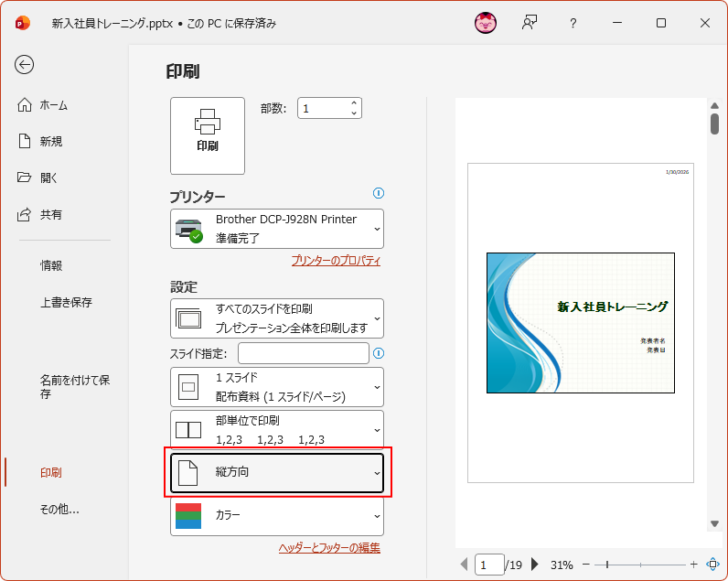This screenshot has height=581, width=728.
Task: Choose 上書き保存 (Save) in the sidebar
Action: [66, 302]
